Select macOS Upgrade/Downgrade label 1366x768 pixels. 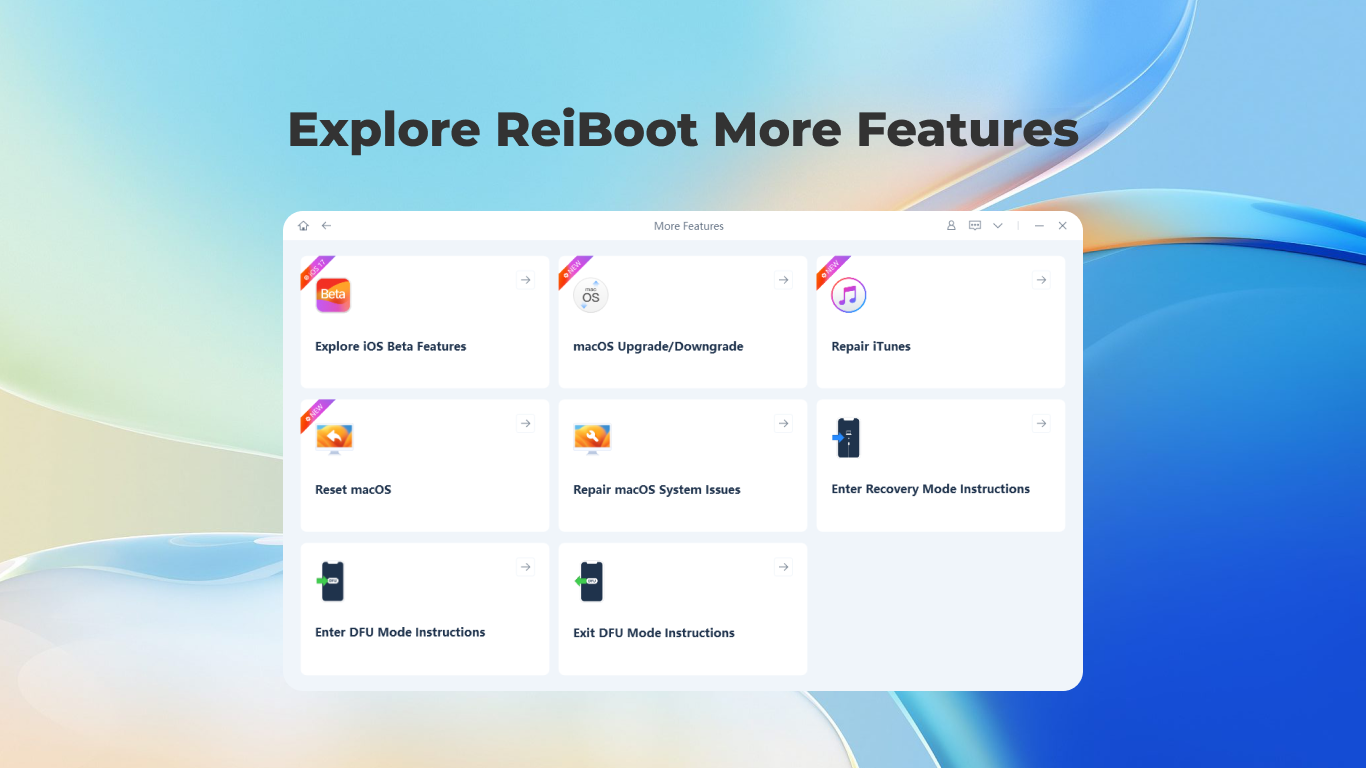click(658, 347)
